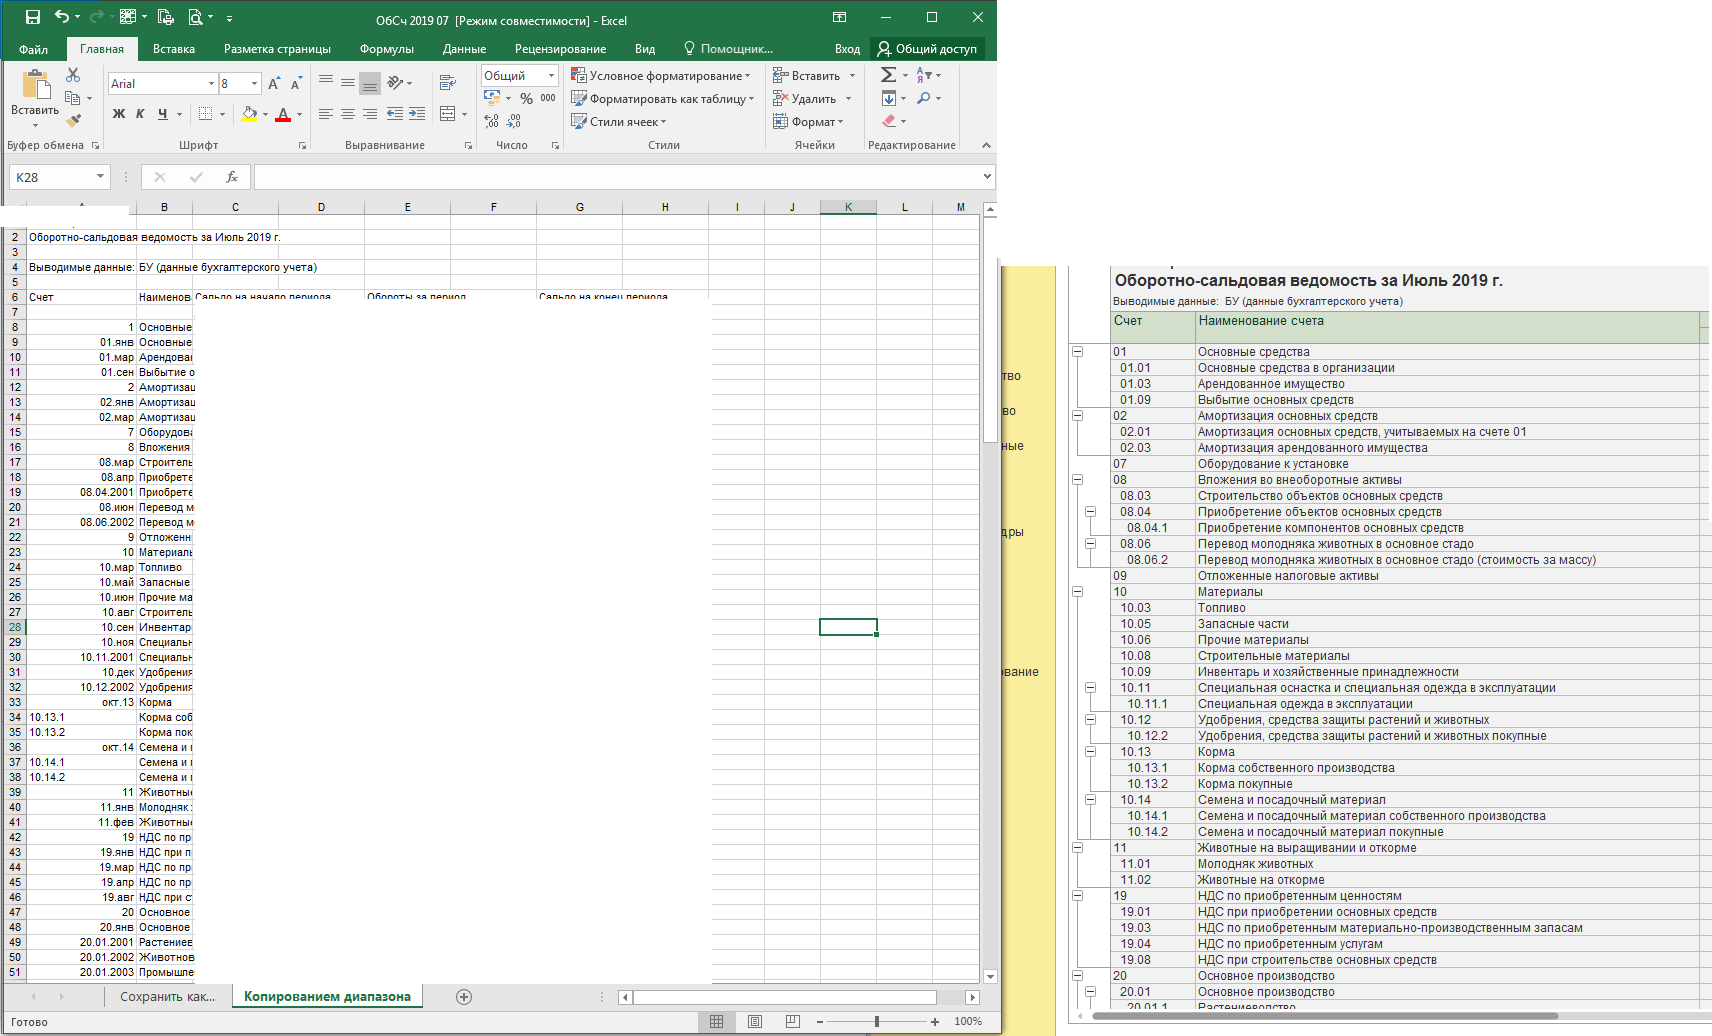1712x1036 pixels.
Task: Click the zoom slider handle in status bar
Action: coord(877,1021)
